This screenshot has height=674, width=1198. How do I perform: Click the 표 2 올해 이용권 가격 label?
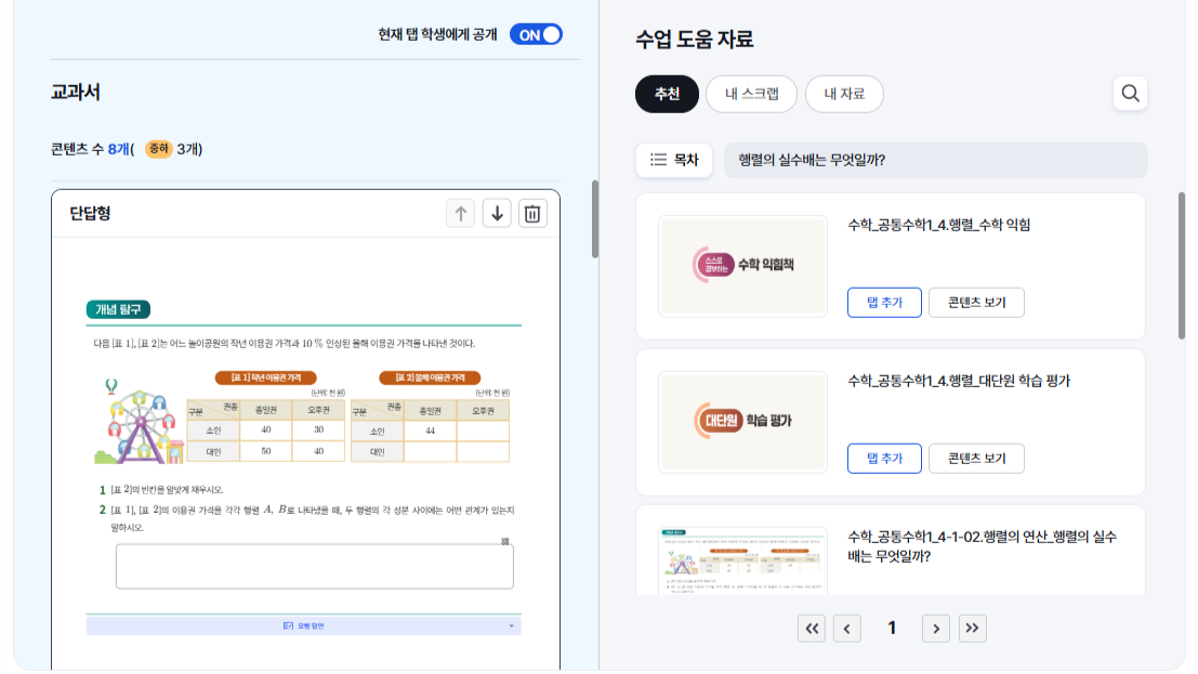[x=429, y=378]
